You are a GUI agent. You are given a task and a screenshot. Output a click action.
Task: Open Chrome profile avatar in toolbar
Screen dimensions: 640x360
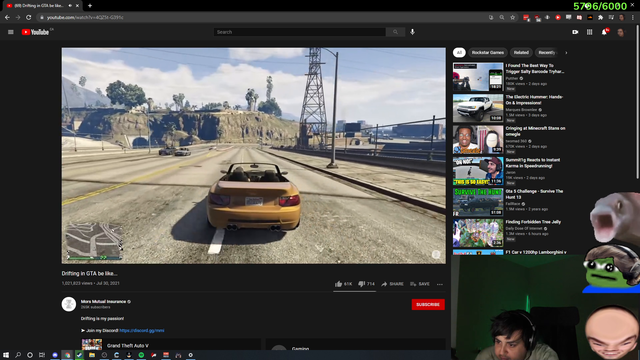click(622, 17)
